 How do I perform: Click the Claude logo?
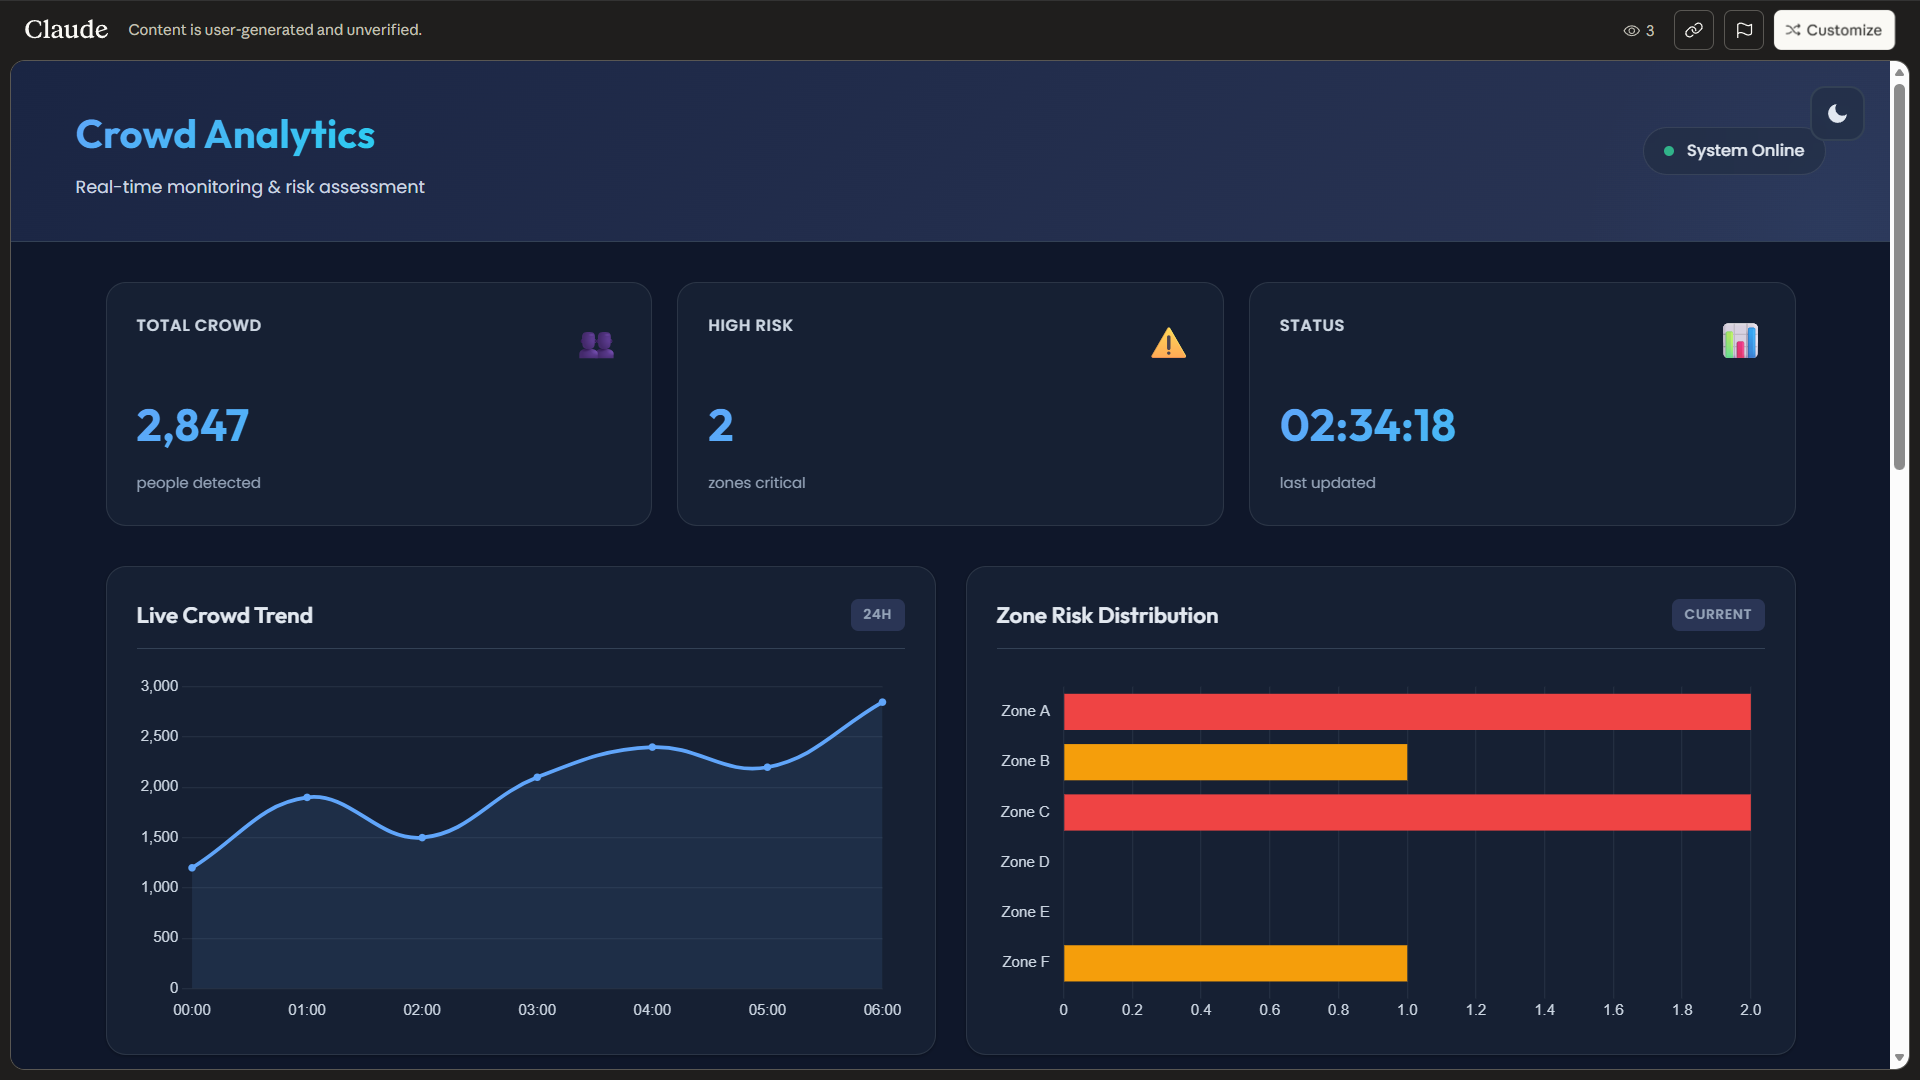[x=66, y=30]
